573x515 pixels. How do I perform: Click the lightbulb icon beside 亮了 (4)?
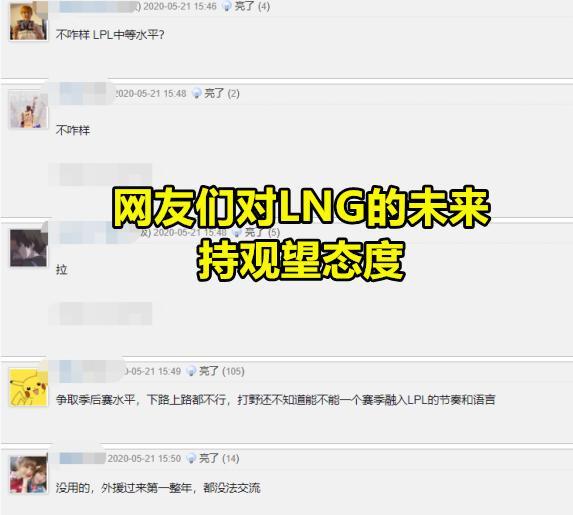(227, 6)
